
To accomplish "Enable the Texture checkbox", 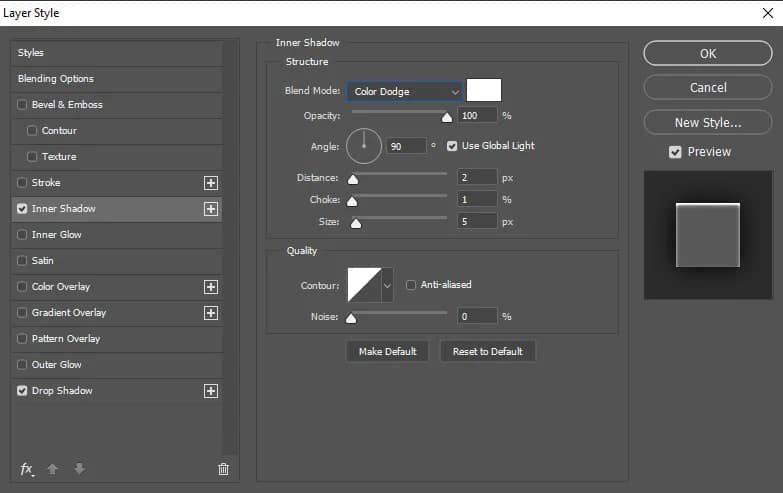I will 32,156.
